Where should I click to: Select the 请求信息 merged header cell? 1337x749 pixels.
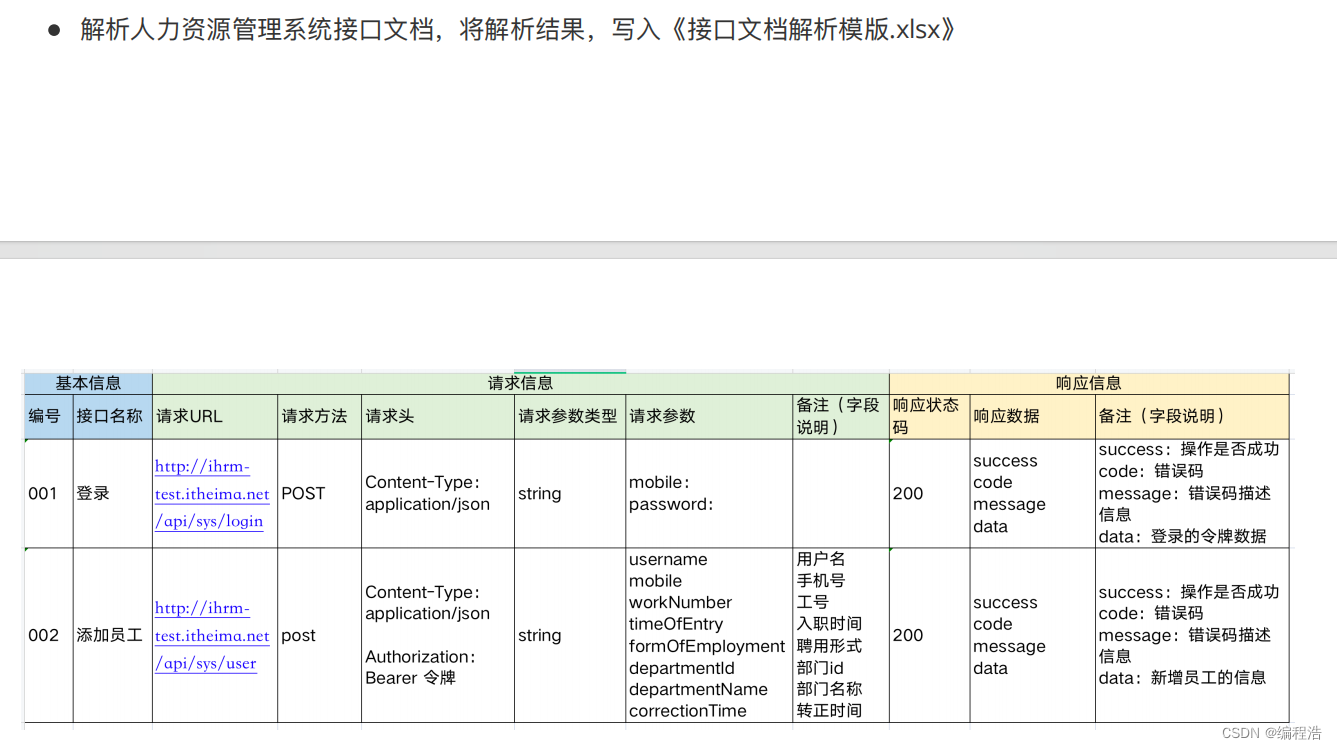coord(521,383)
